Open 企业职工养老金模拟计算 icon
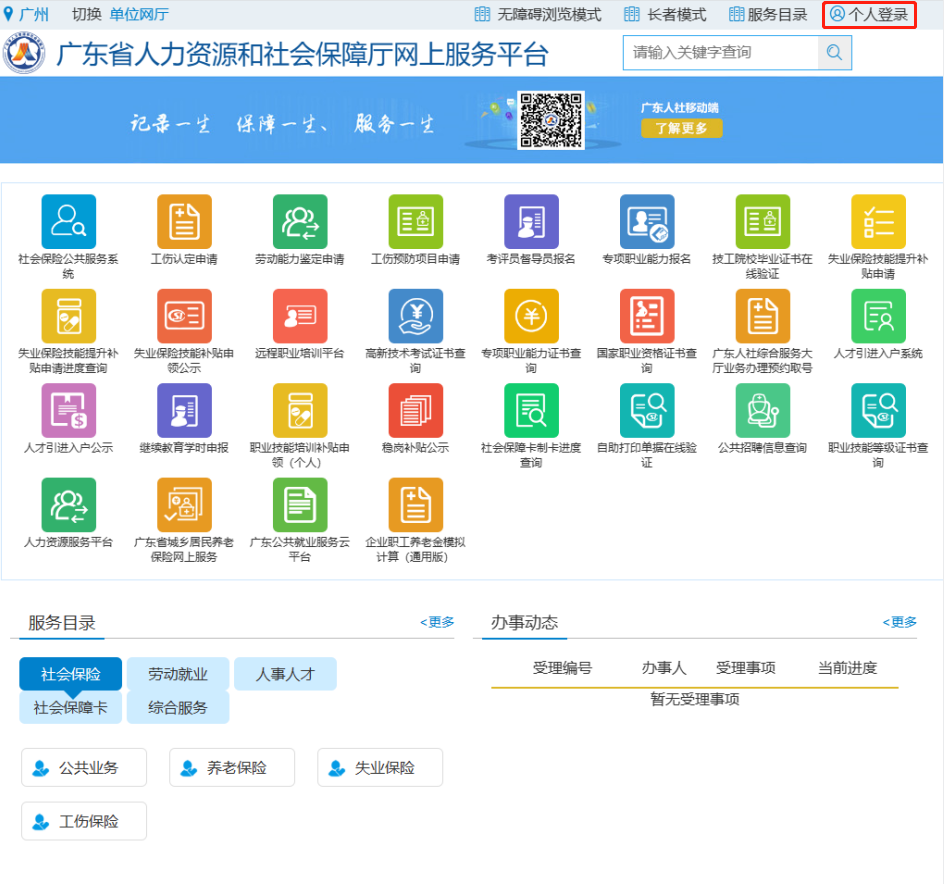The width and height of the screenshot is (944, 884). [x=415, y=505]
